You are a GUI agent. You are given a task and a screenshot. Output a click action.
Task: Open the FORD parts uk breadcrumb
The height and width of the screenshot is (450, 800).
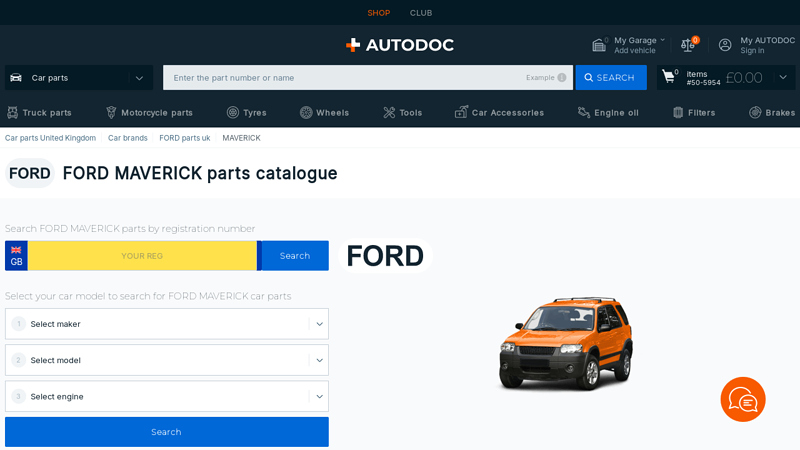pos(185,138)
